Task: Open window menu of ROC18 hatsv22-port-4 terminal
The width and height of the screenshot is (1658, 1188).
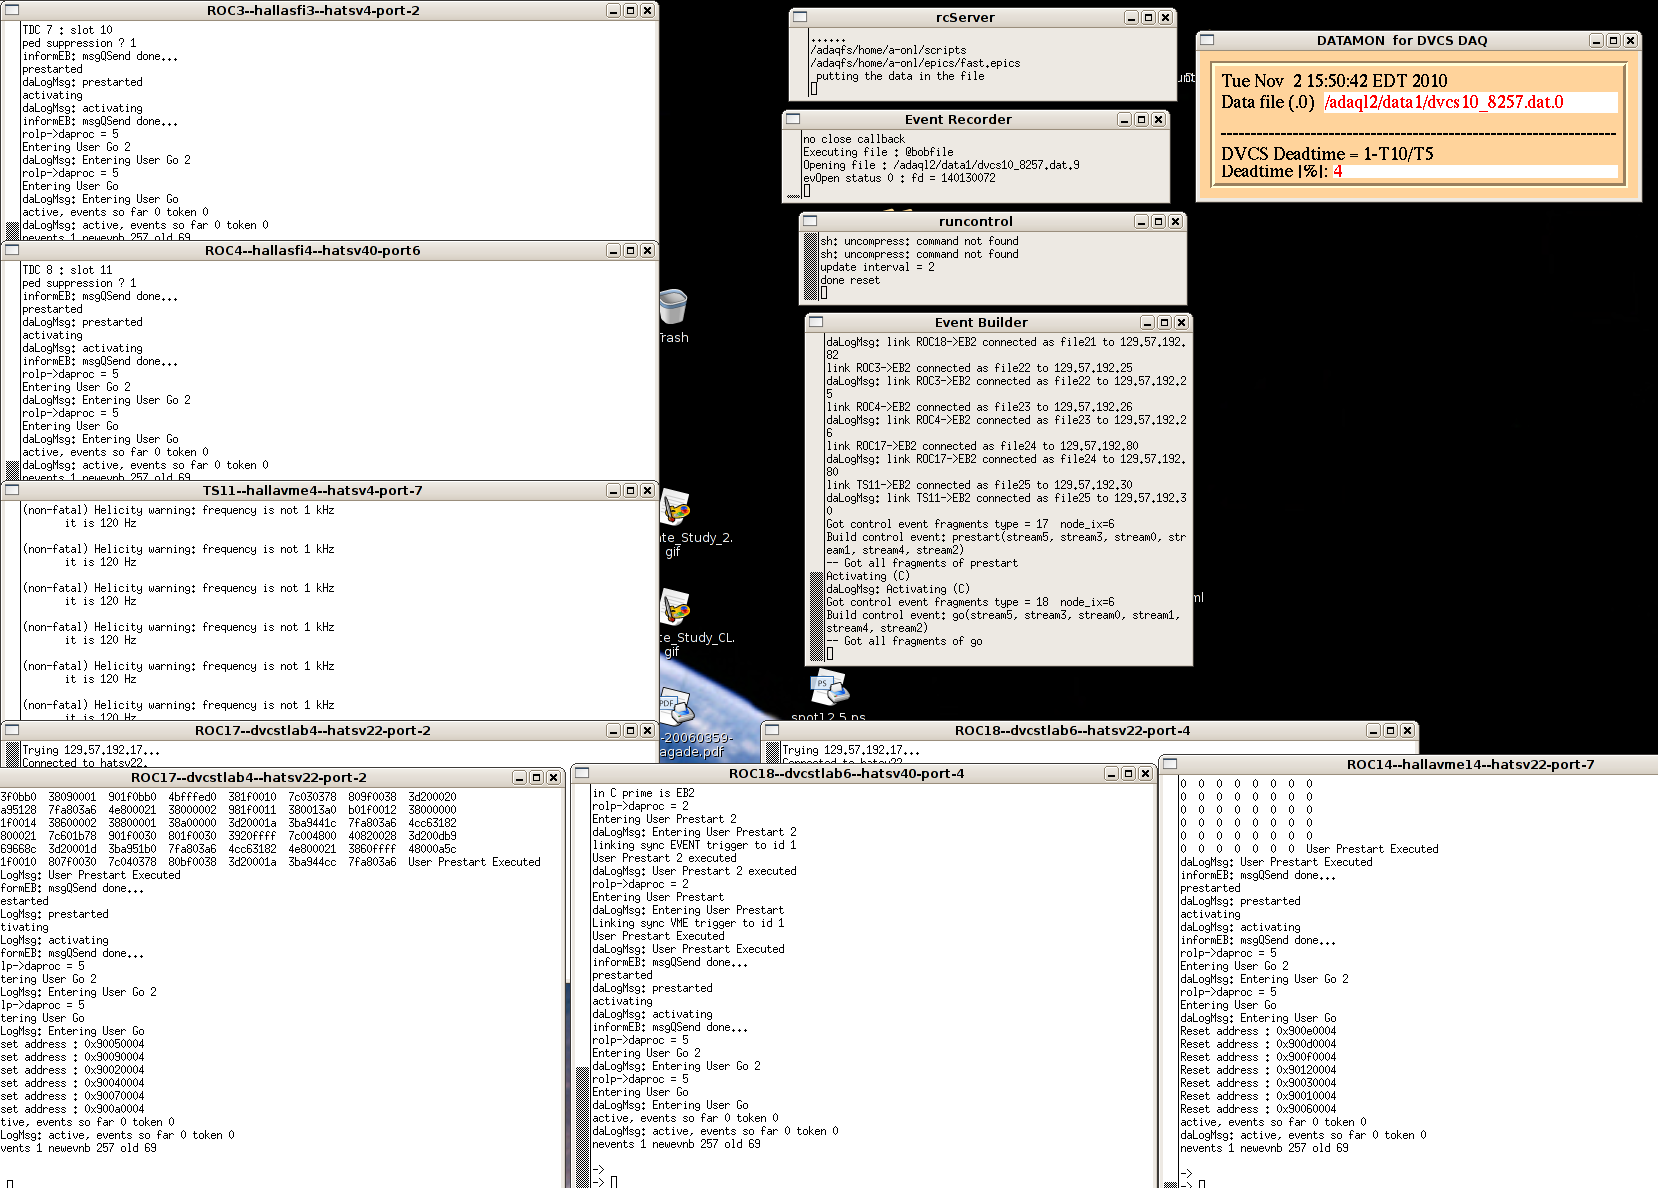Action: click(x=772, y=730)
